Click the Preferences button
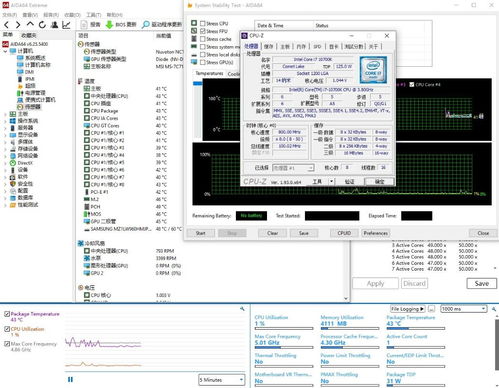 coord(376,233)
